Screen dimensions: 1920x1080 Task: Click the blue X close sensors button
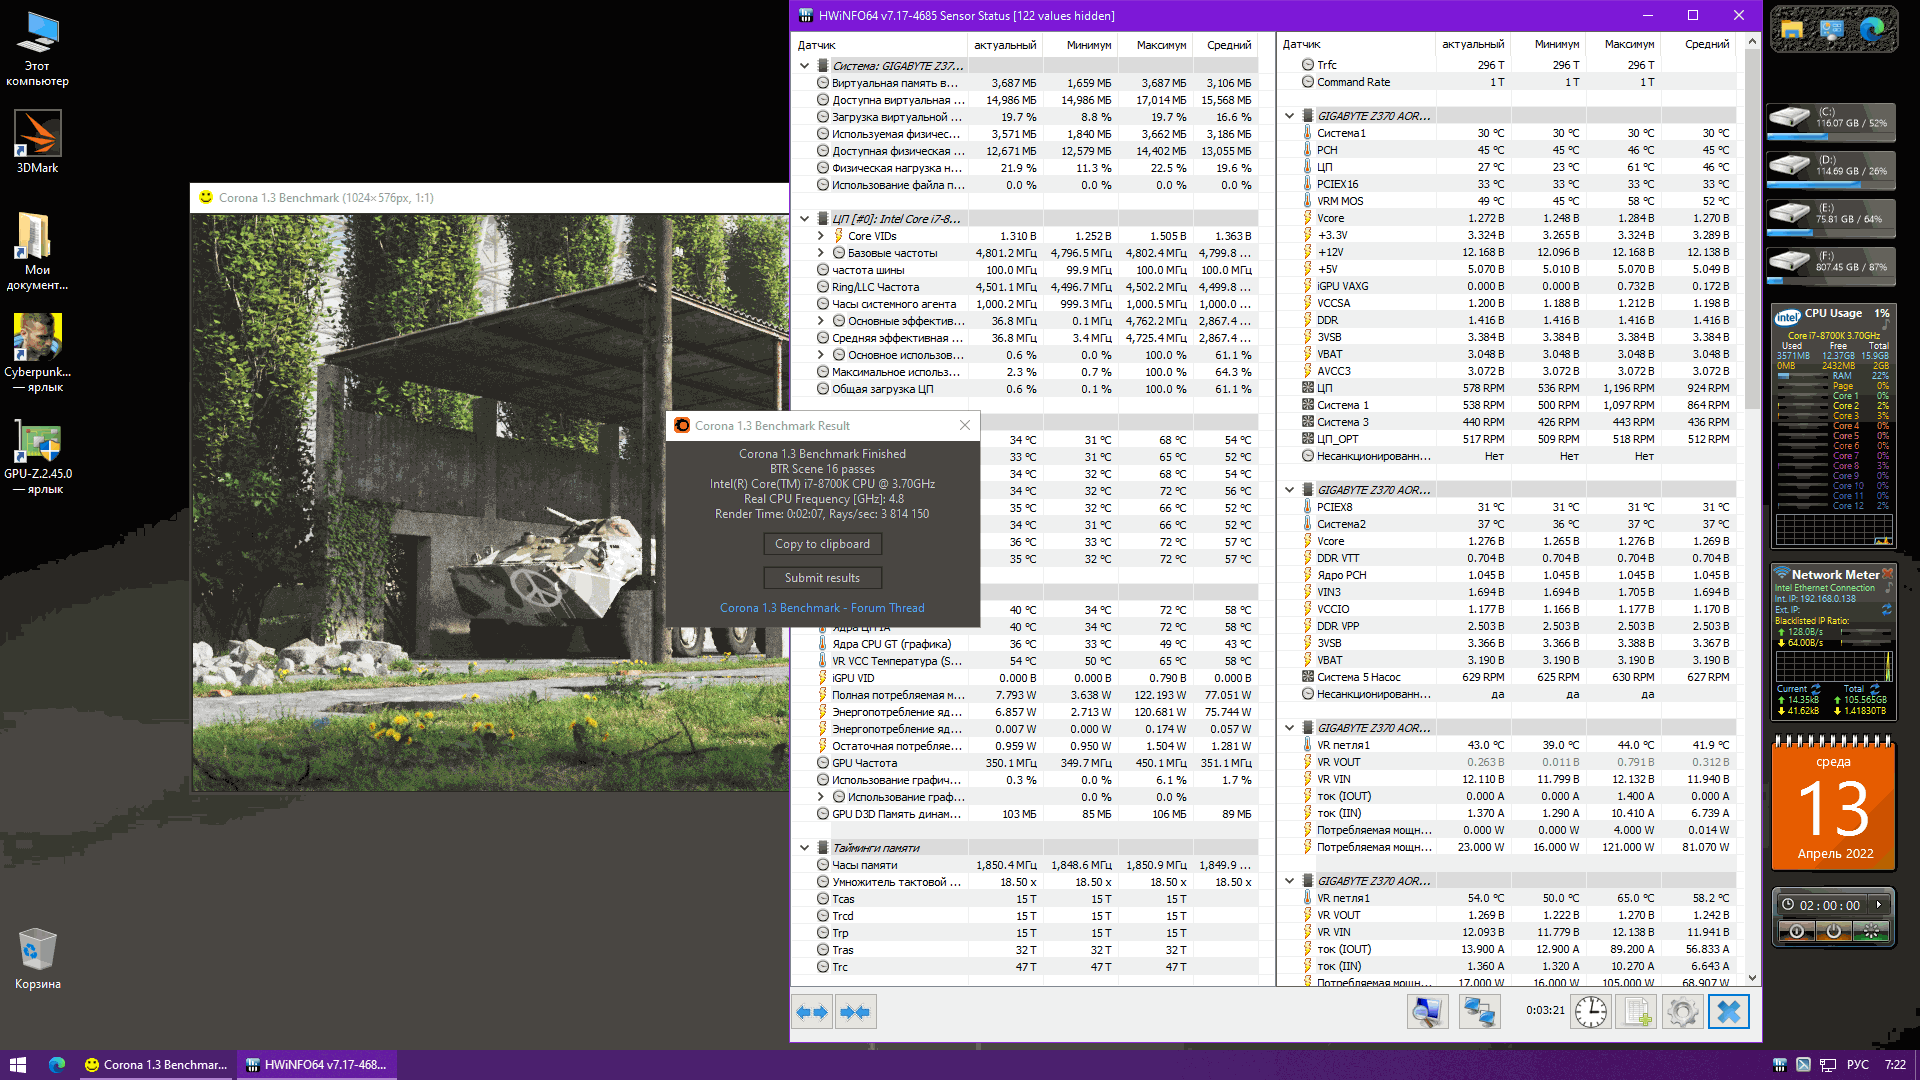point(1728,1012)
